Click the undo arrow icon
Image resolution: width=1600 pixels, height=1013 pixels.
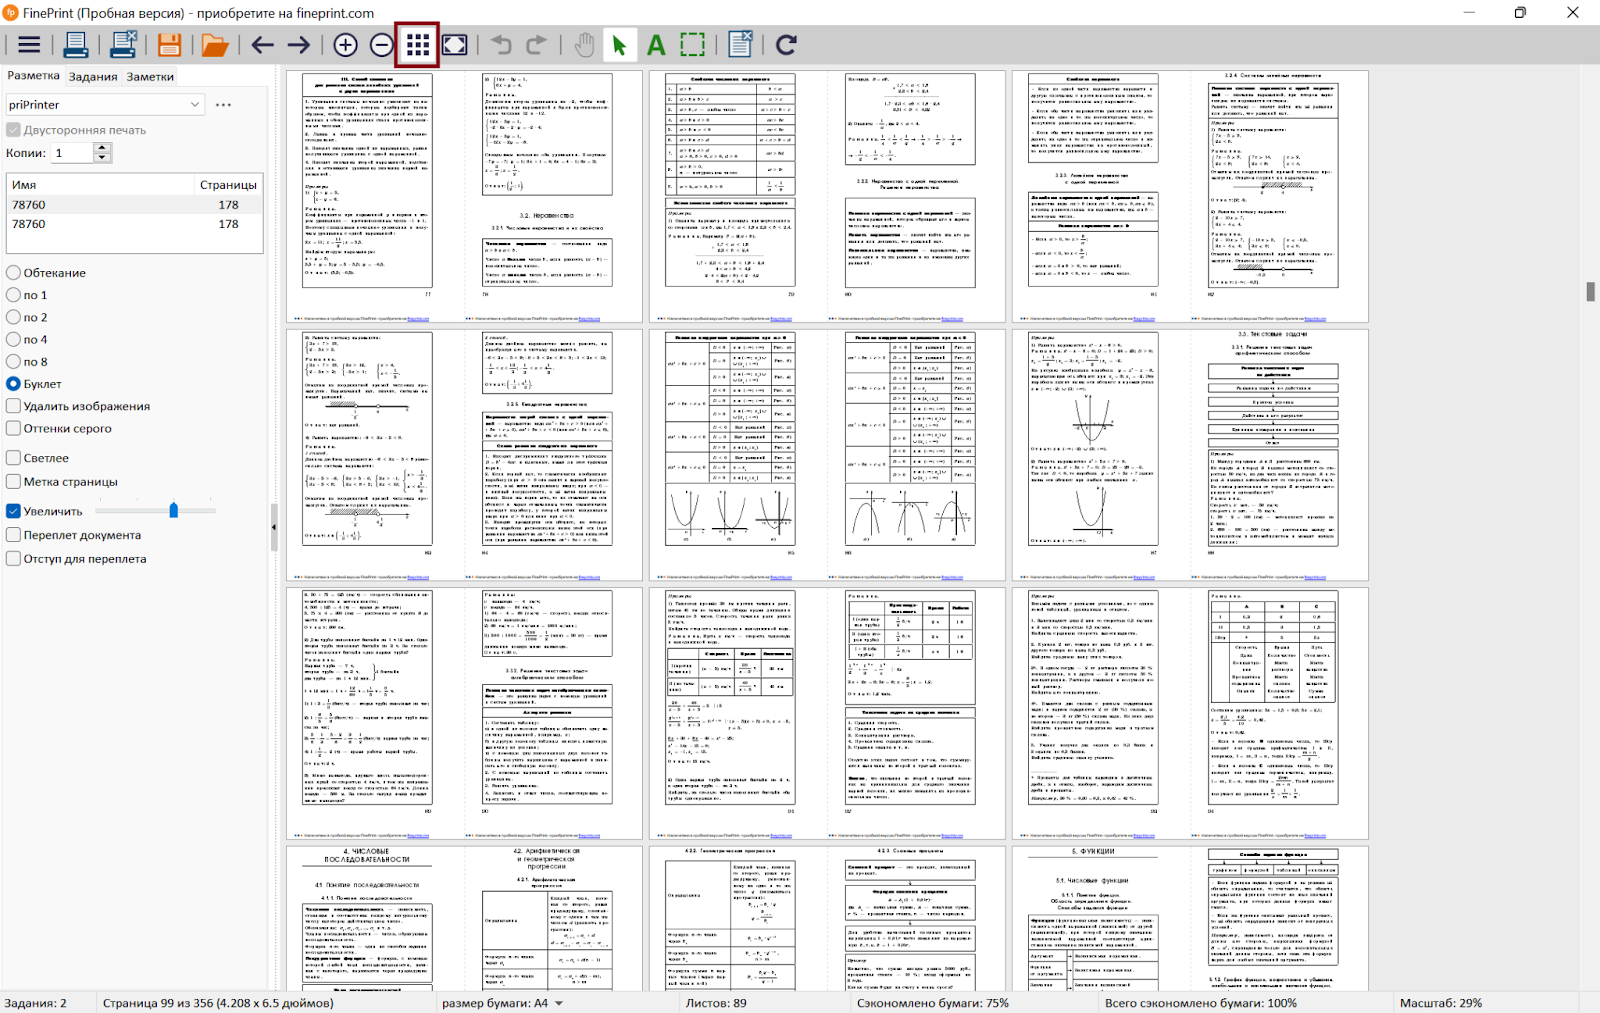pyautogui.click(x=501, y=45)
